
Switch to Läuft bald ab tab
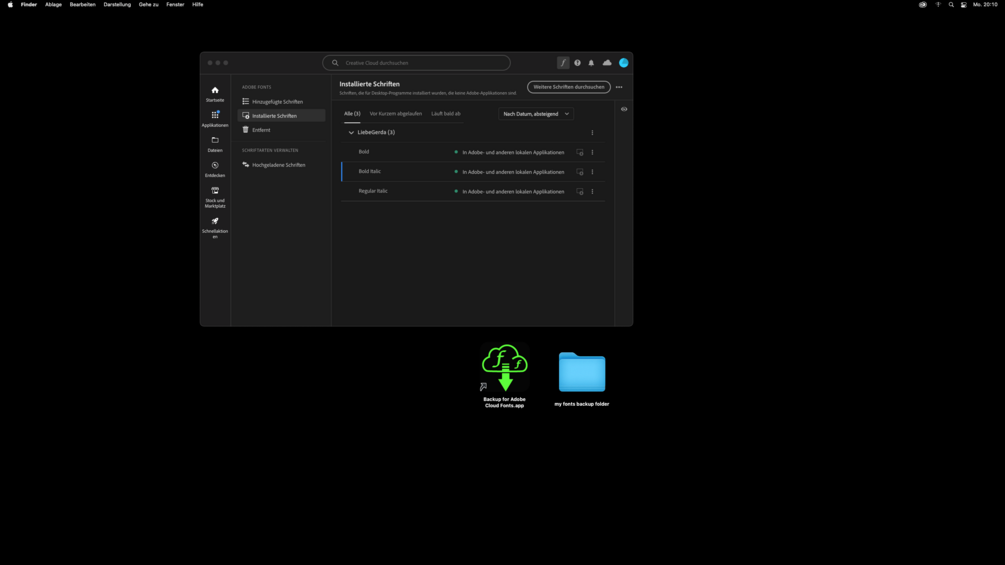point(445,113)
